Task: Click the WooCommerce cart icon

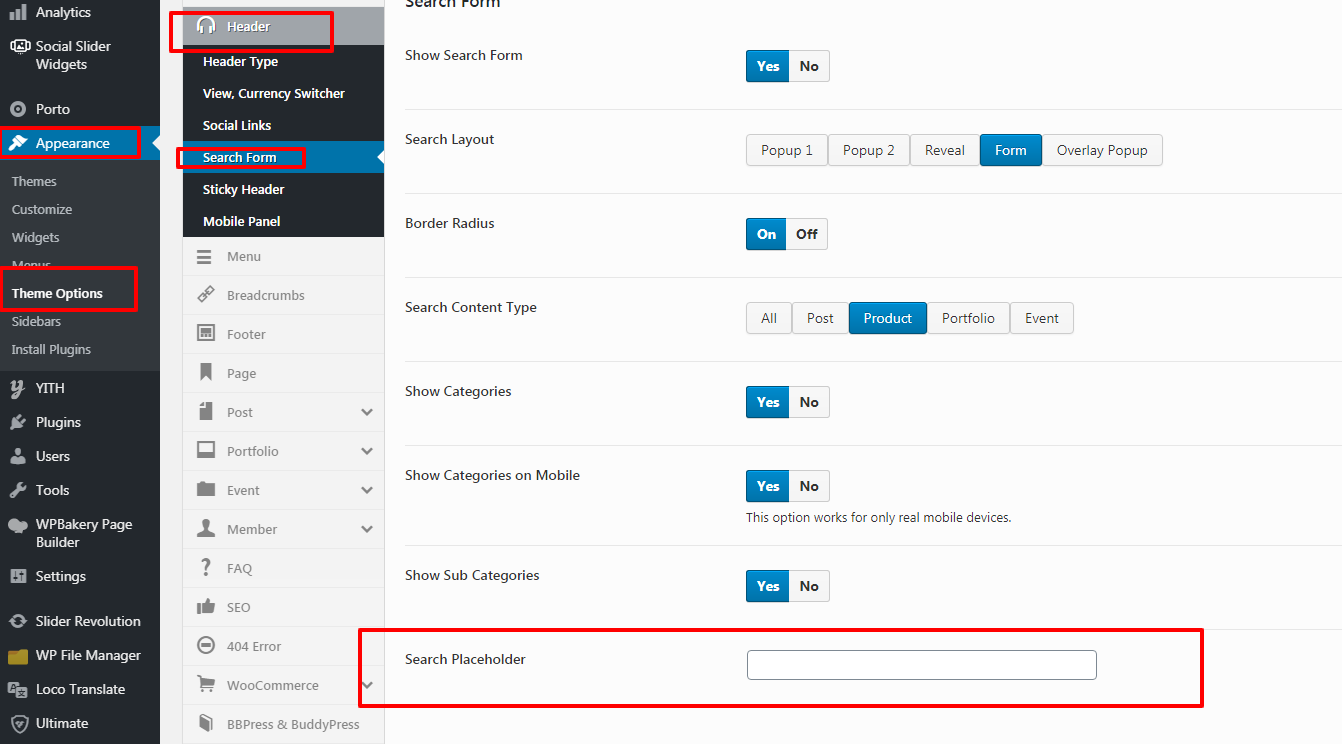Action: (206, 685)
